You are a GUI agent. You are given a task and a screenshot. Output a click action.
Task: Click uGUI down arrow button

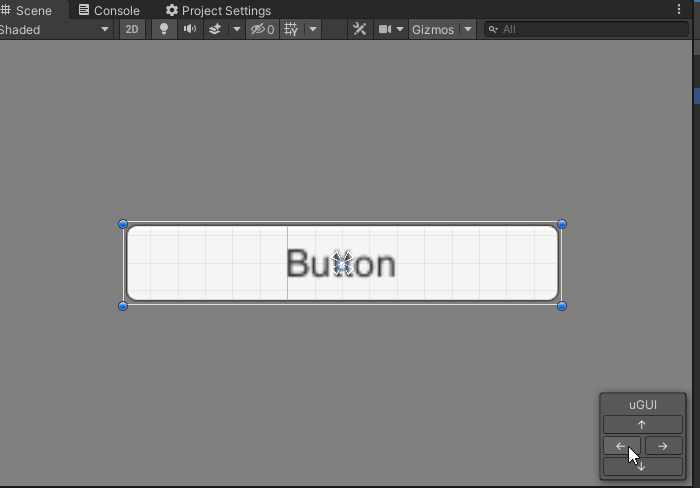click(642, 467)
